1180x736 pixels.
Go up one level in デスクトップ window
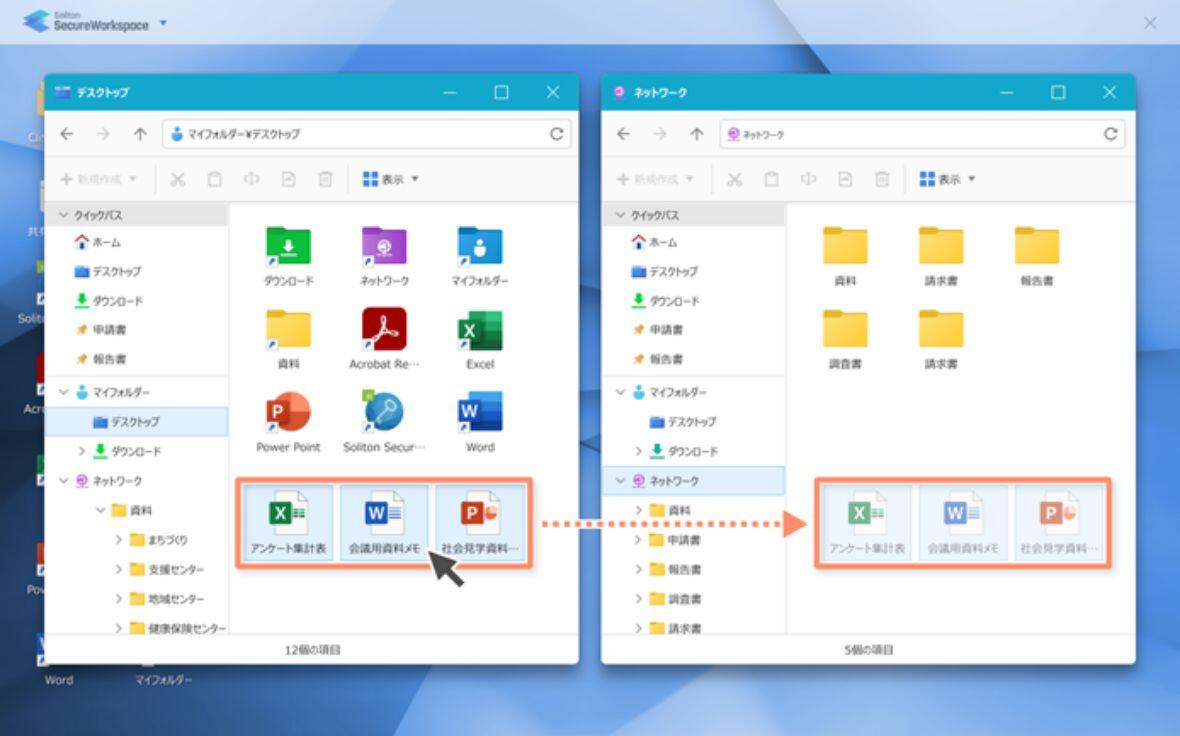(x=140, y=134)
